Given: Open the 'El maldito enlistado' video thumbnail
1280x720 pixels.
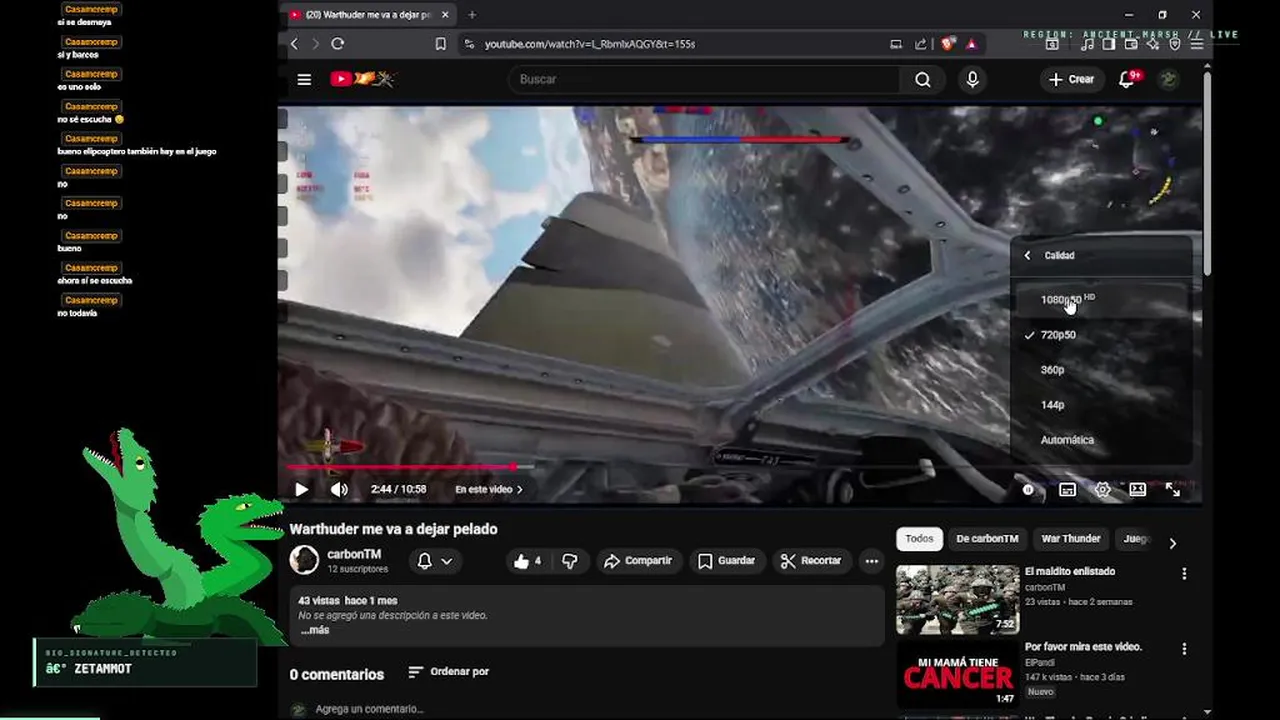Looking at the screenshot, I should [957, 600].
